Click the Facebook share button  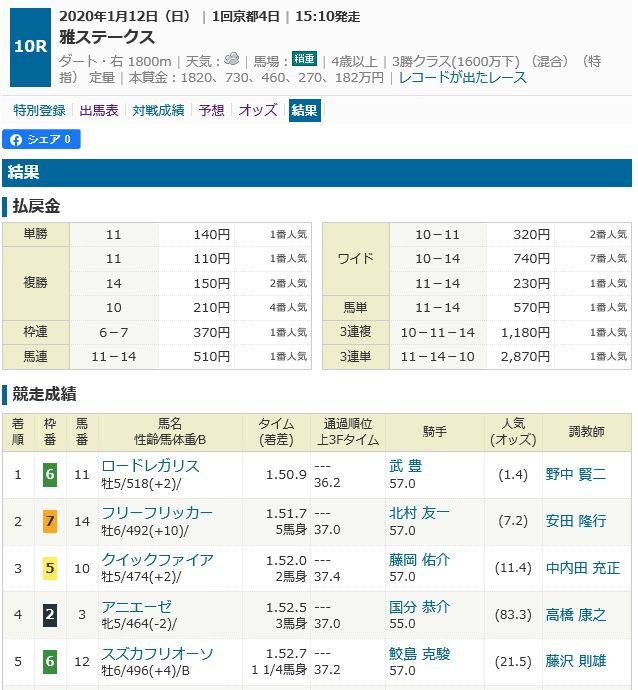42,139
